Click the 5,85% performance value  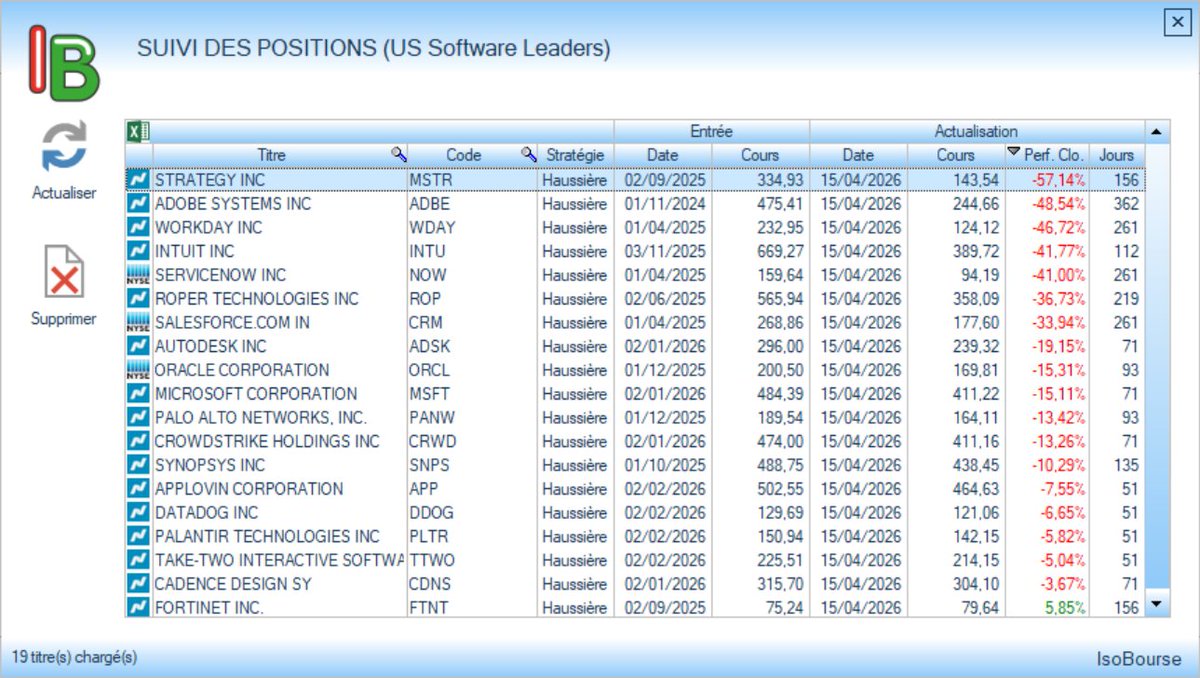coord(1065,607)
